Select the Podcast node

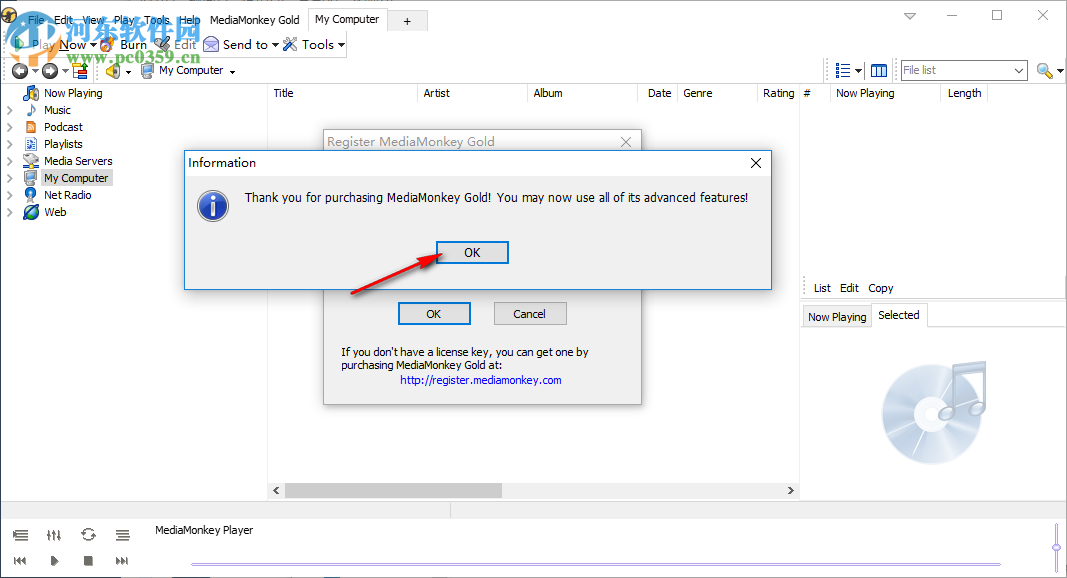[x=63, y=127]
